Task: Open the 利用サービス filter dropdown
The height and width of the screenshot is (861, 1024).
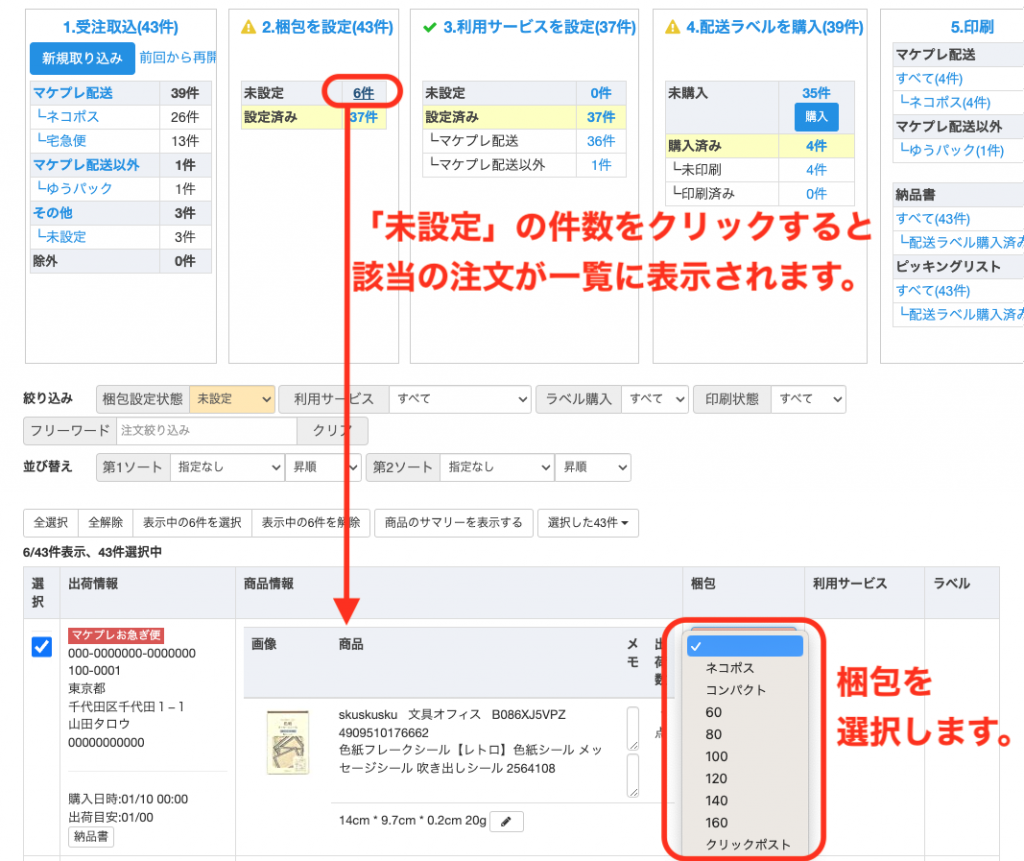Action: [460, 399]
